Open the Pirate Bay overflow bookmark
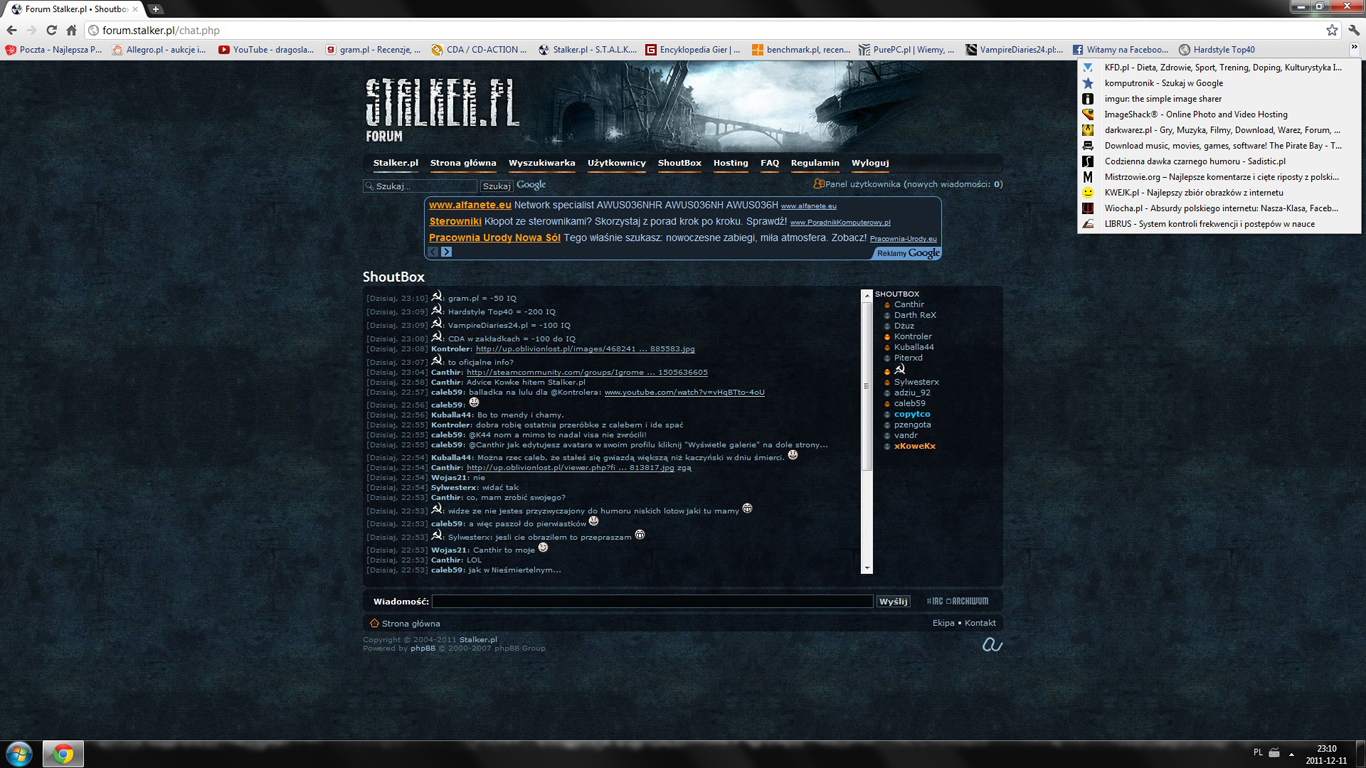1366x768 pixels. coord(1218,146)
